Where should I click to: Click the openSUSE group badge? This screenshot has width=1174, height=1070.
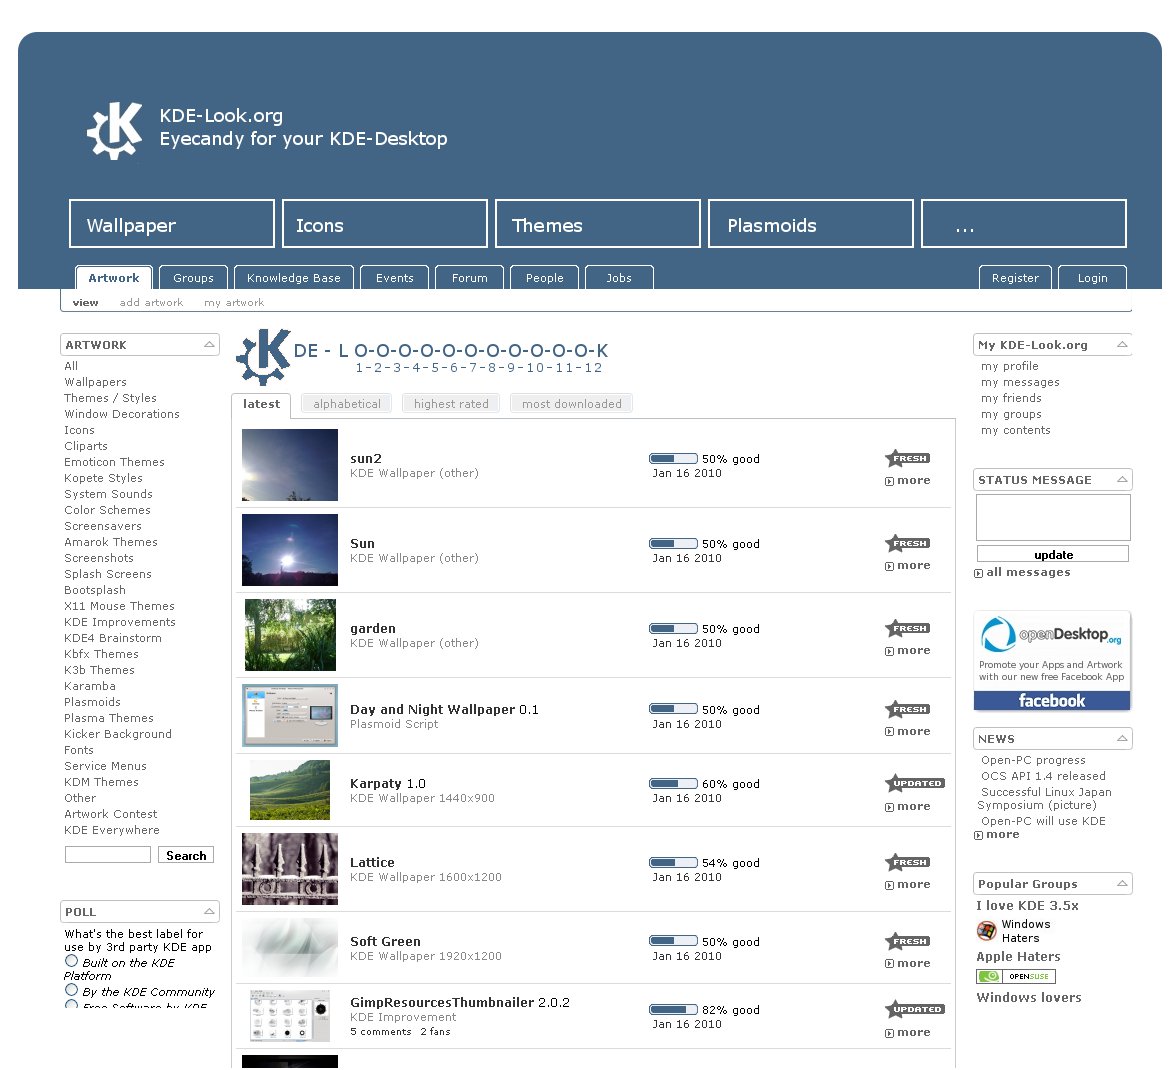[x=1015, y=976]
